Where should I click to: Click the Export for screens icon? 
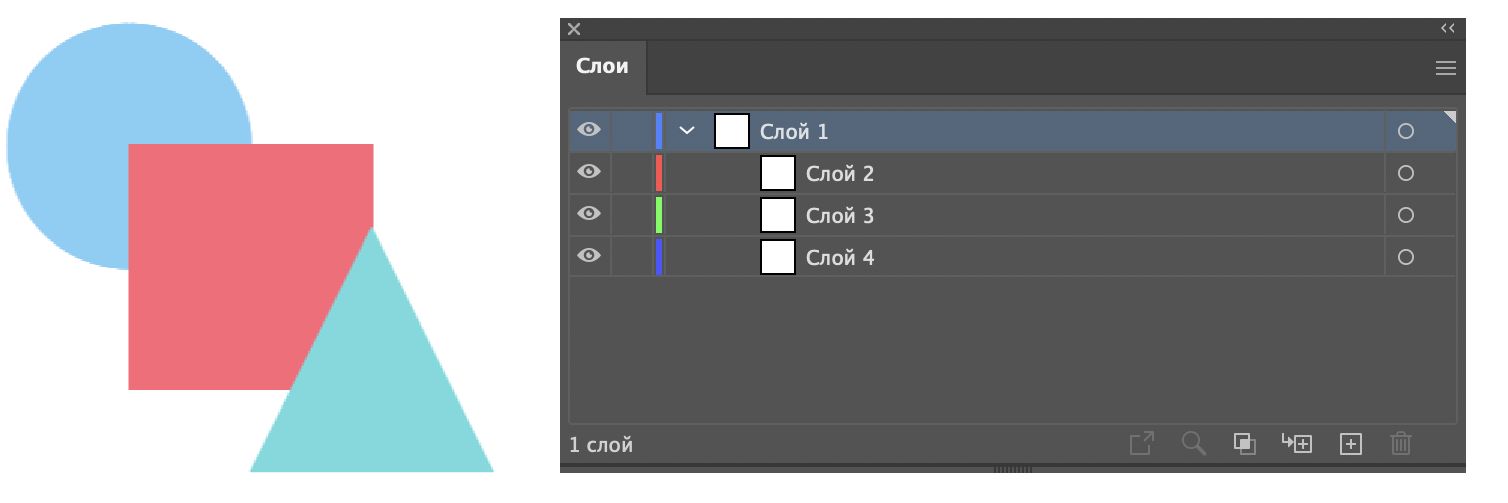click(1142, 444)
